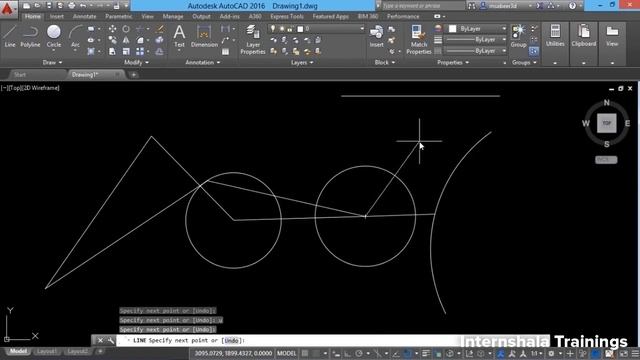Viewport: 640px width, 360px height.
Task: Switch to the Insert ribbon tab
Action: 57,16
